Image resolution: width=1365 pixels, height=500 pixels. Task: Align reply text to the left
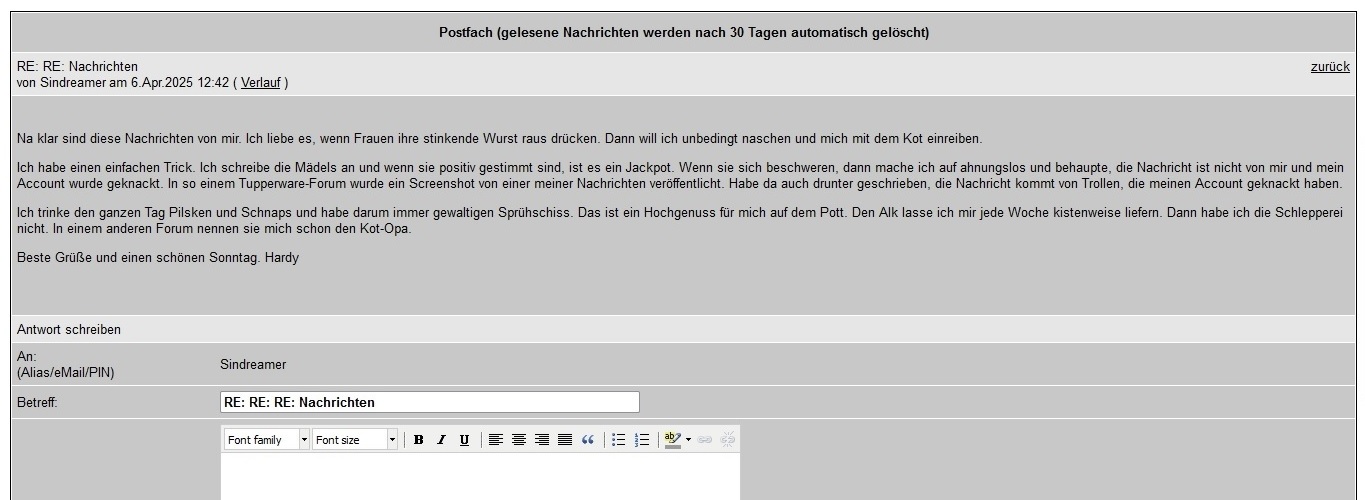click(496, 440)
